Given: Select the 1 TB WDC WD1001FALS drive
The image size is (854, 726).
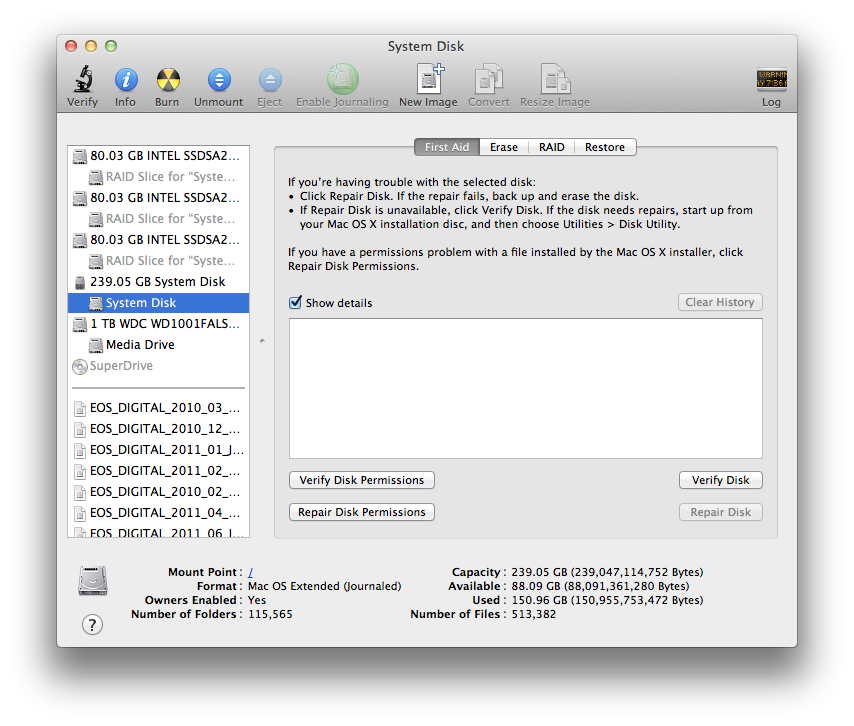Looking at the screenshot, I should [158, 324].
